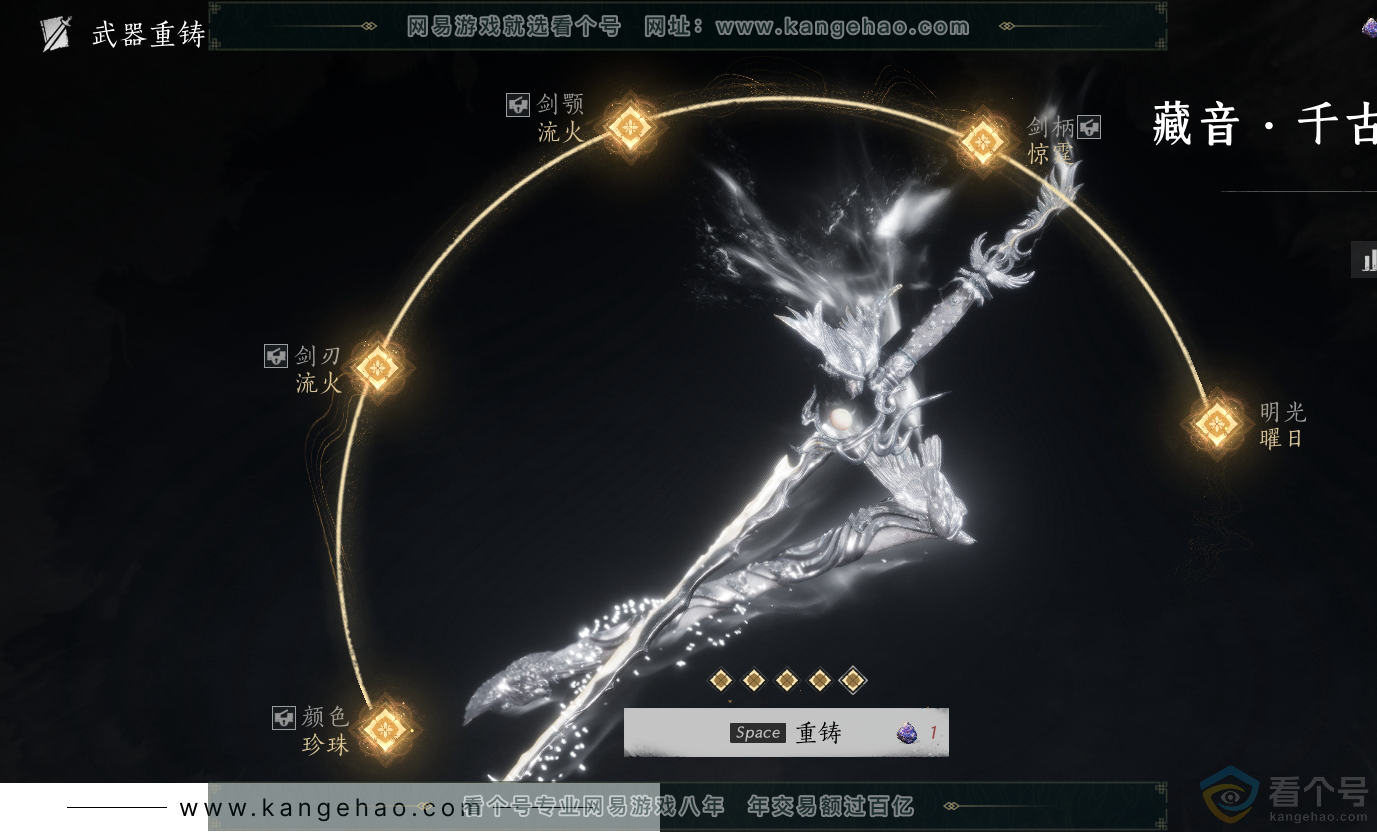Toggle the lock icon beside 颜色
The width and height of the screenshot is (1377, 832).
(x=284, y=718)
